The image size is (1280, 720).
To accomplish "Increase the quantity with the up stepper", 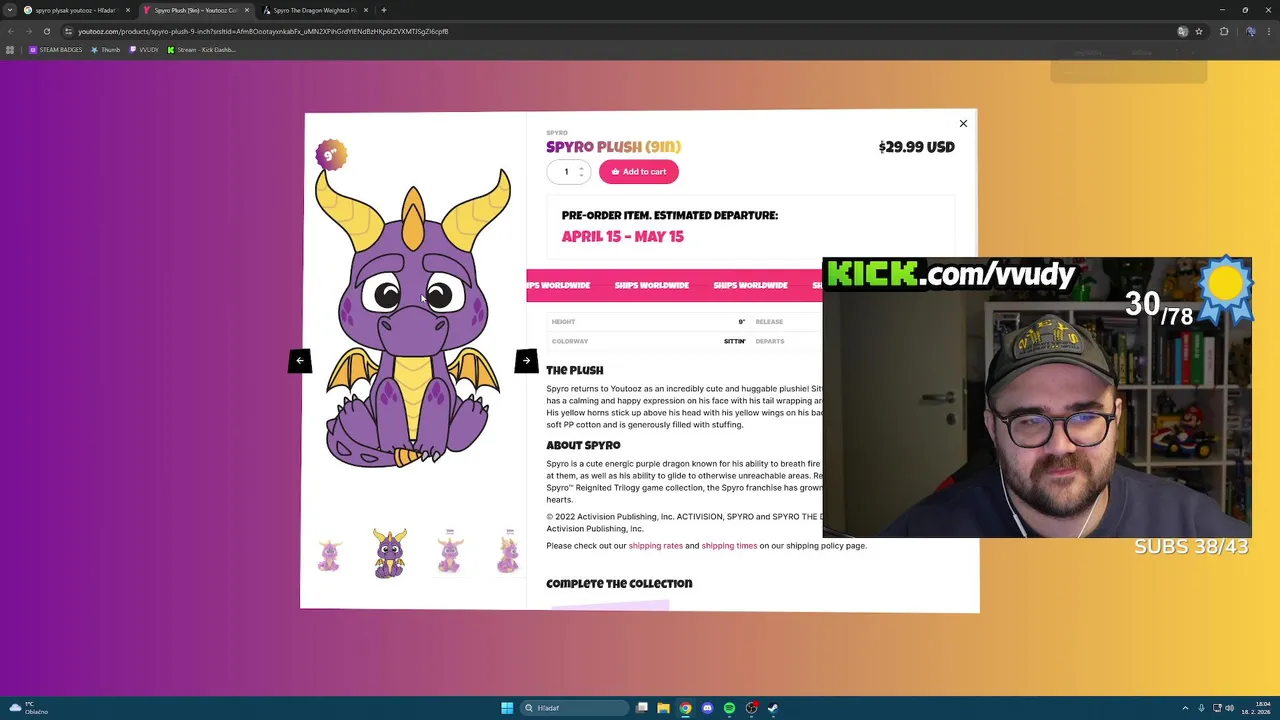I will tap(581, 168).
